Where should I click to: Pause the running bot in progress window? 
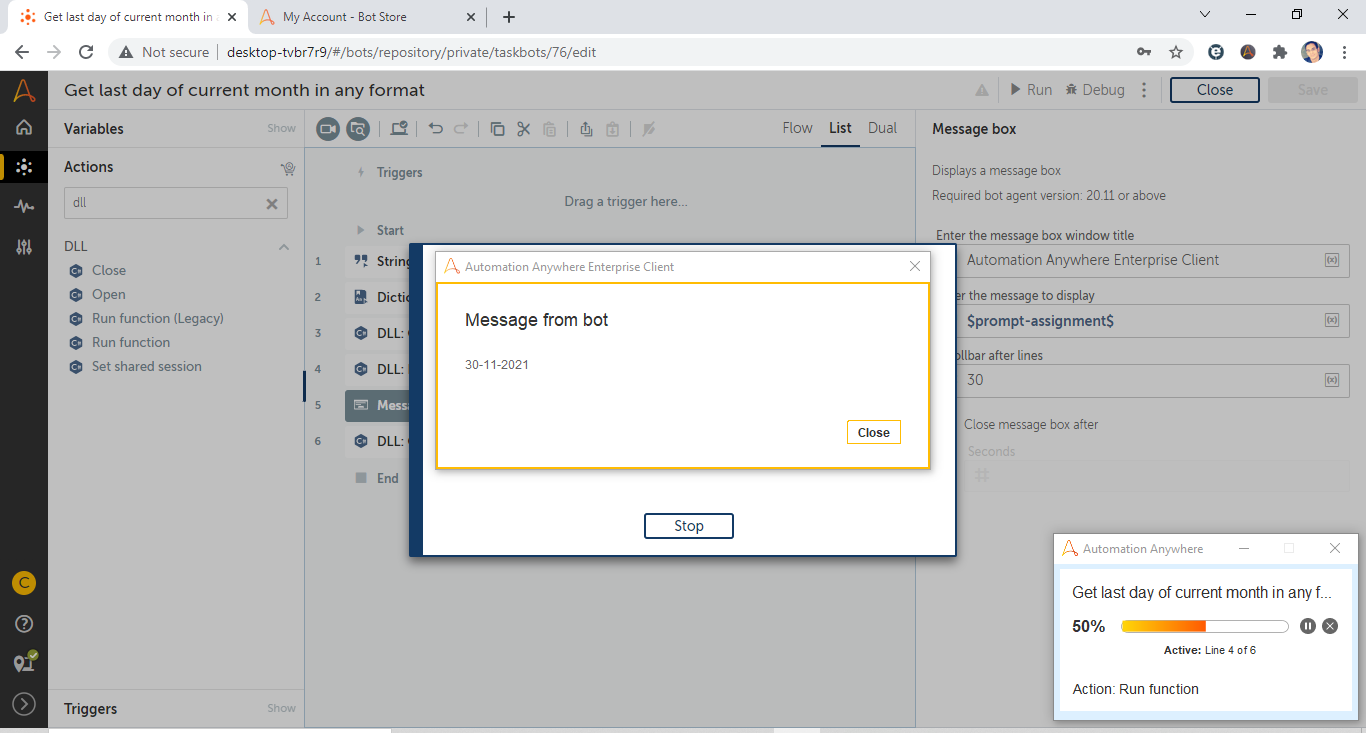(x=1308, y=626)
